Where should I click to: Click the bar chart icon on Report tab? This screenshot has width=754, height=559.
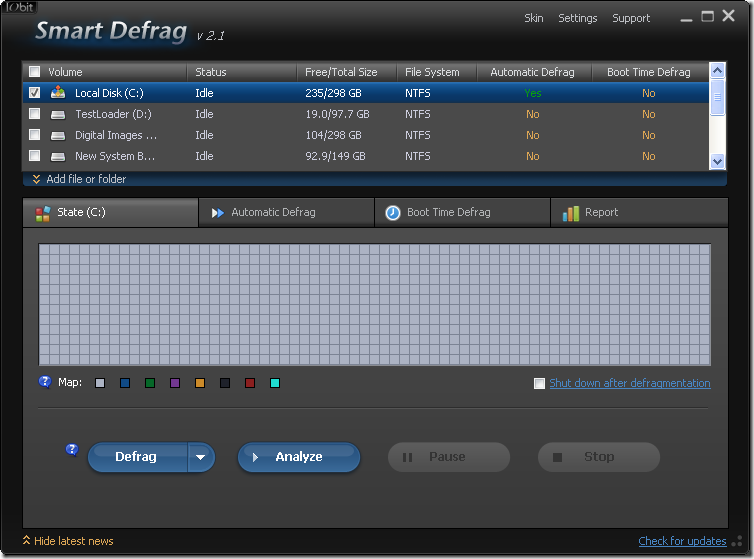[x=571, y=213]
